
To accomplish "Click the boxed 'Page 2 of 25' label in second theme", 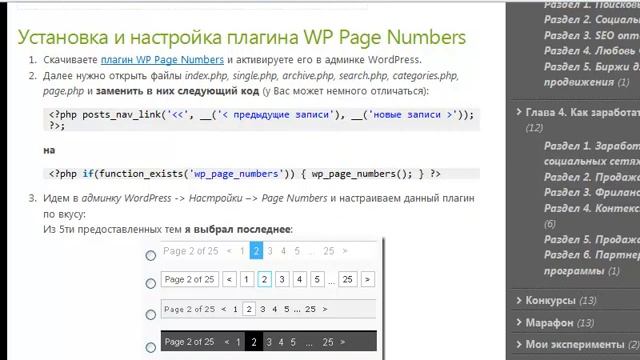I will (189, 280).
